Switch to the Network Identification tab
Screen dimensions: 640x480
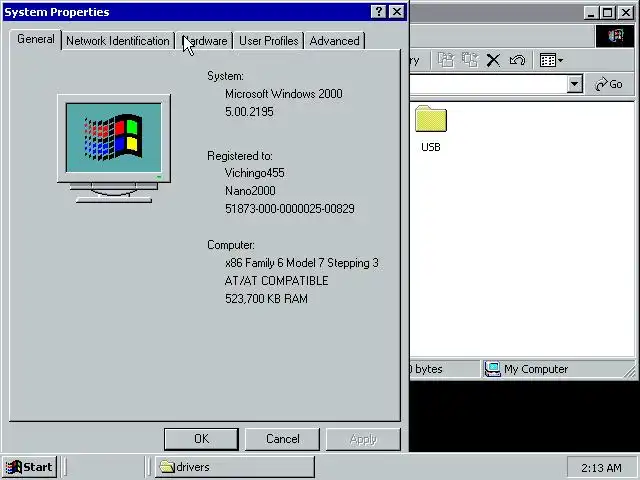[118, 41]
